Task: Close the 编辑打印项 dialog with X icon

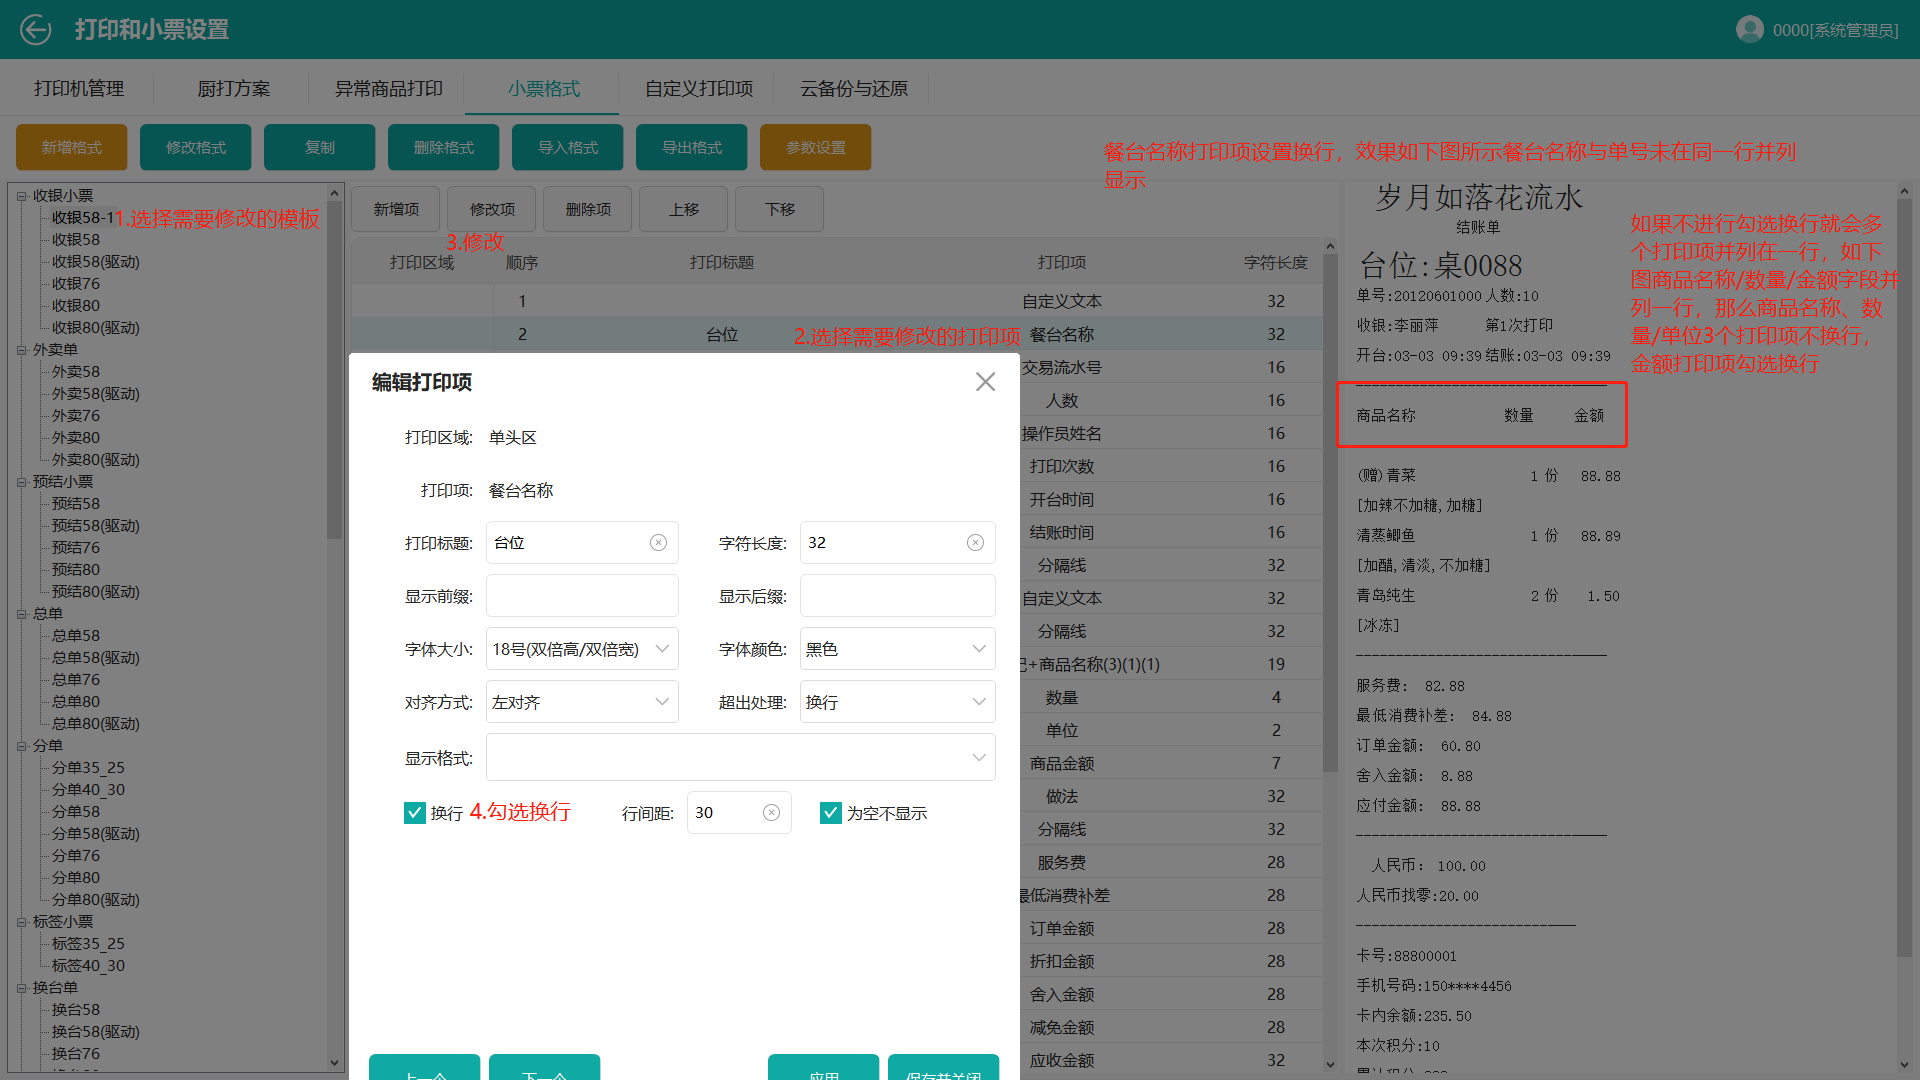Action: pos(985,382)
